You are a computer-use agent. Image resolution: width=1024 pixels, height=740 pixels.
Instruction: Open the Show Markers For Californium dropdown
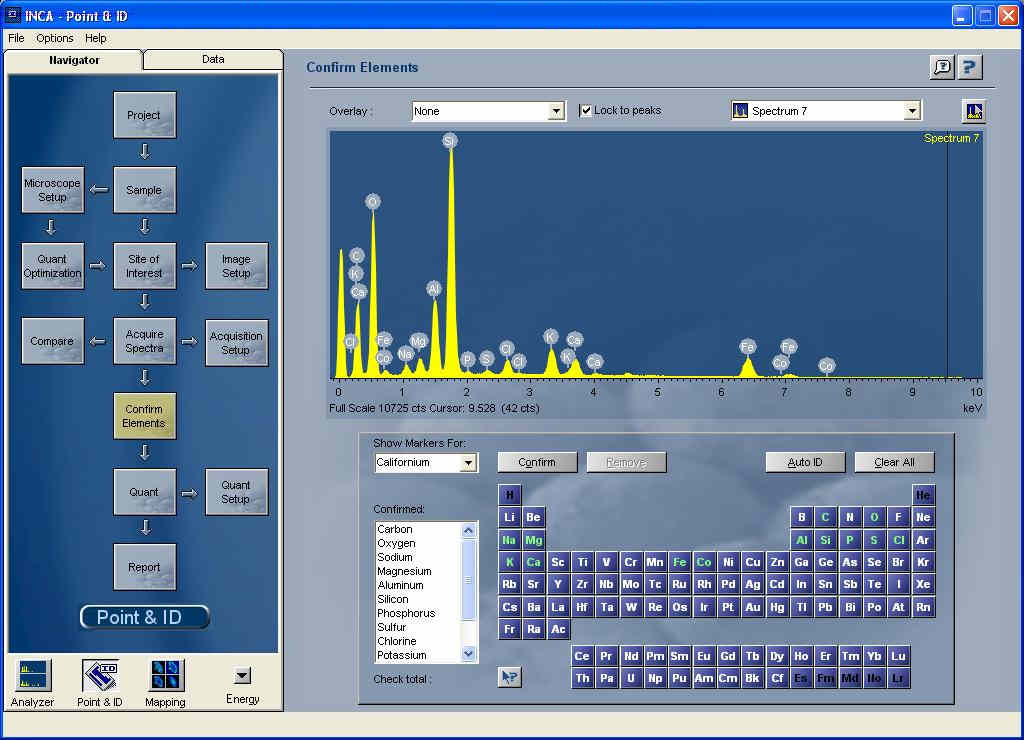pos(467,463)
